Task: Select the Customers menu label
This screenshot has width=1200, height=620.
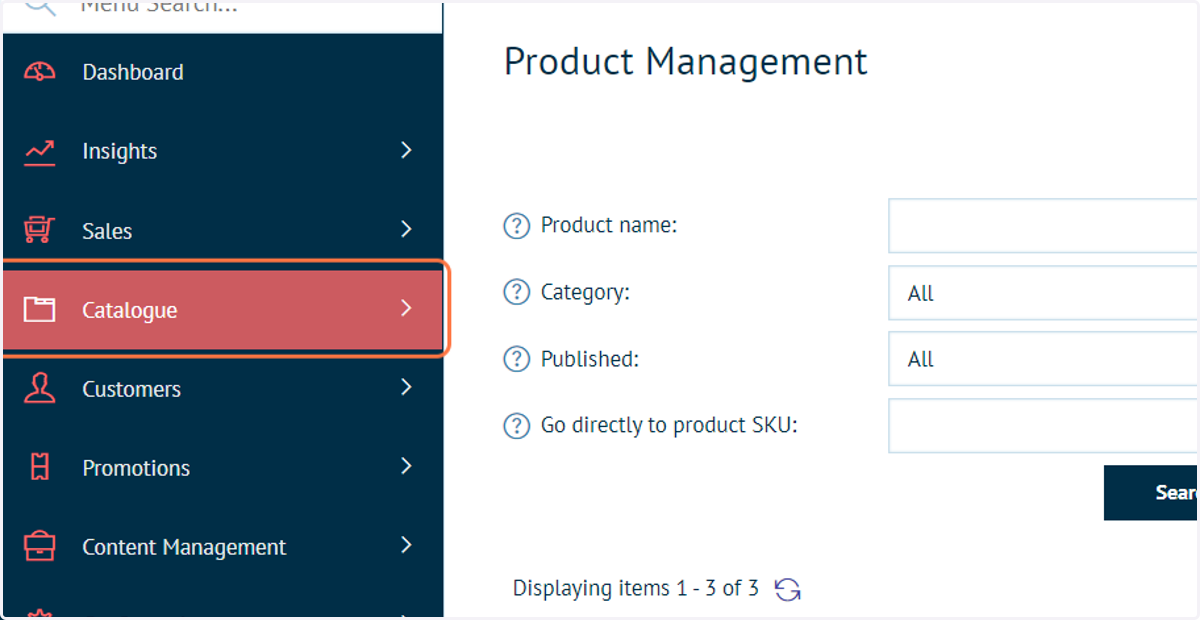Action: [x=132, y=389]
